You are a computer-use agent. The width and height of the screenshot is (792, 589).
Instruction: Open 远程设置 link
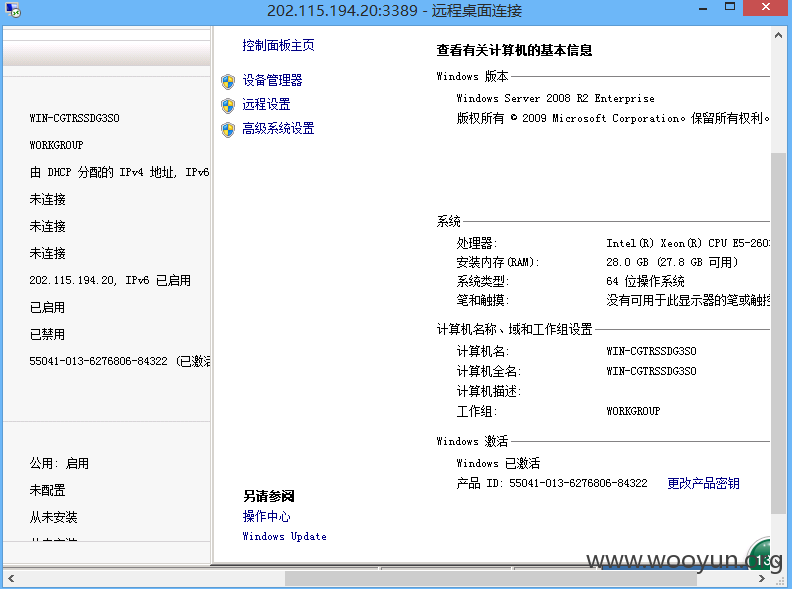click(x=266, y=105)
